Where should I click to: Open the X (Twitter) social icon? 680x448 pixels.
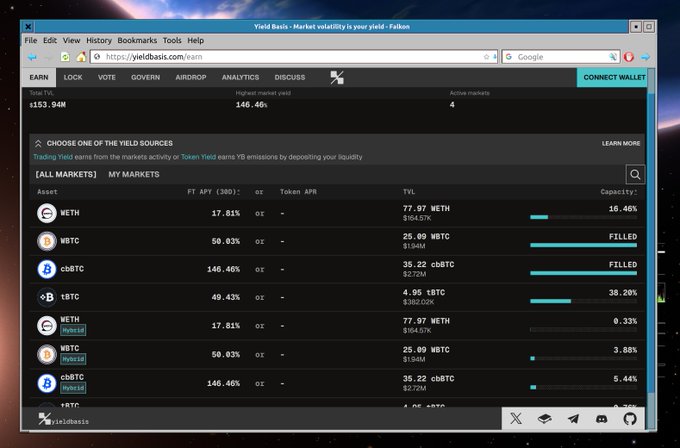click(516, 419)
